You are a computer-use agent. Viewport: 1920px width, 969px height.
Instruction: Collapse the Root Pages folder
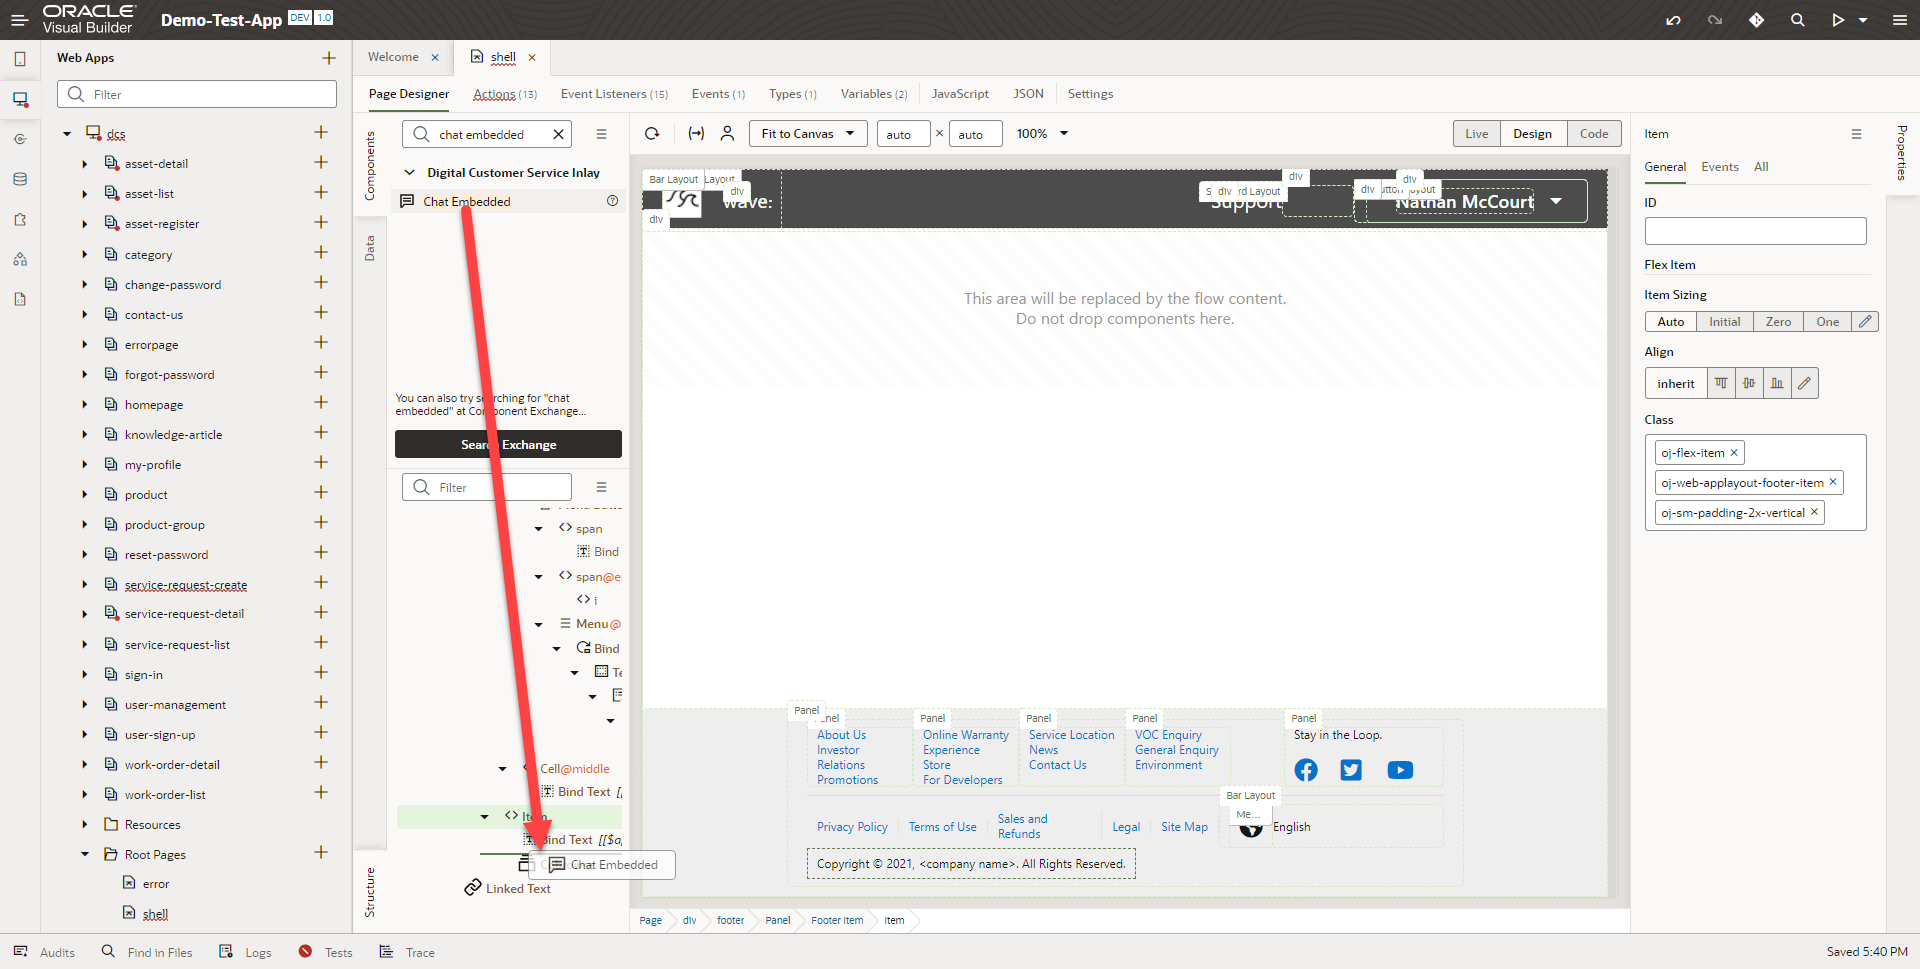pyautogui.click(x=85, y=855)
